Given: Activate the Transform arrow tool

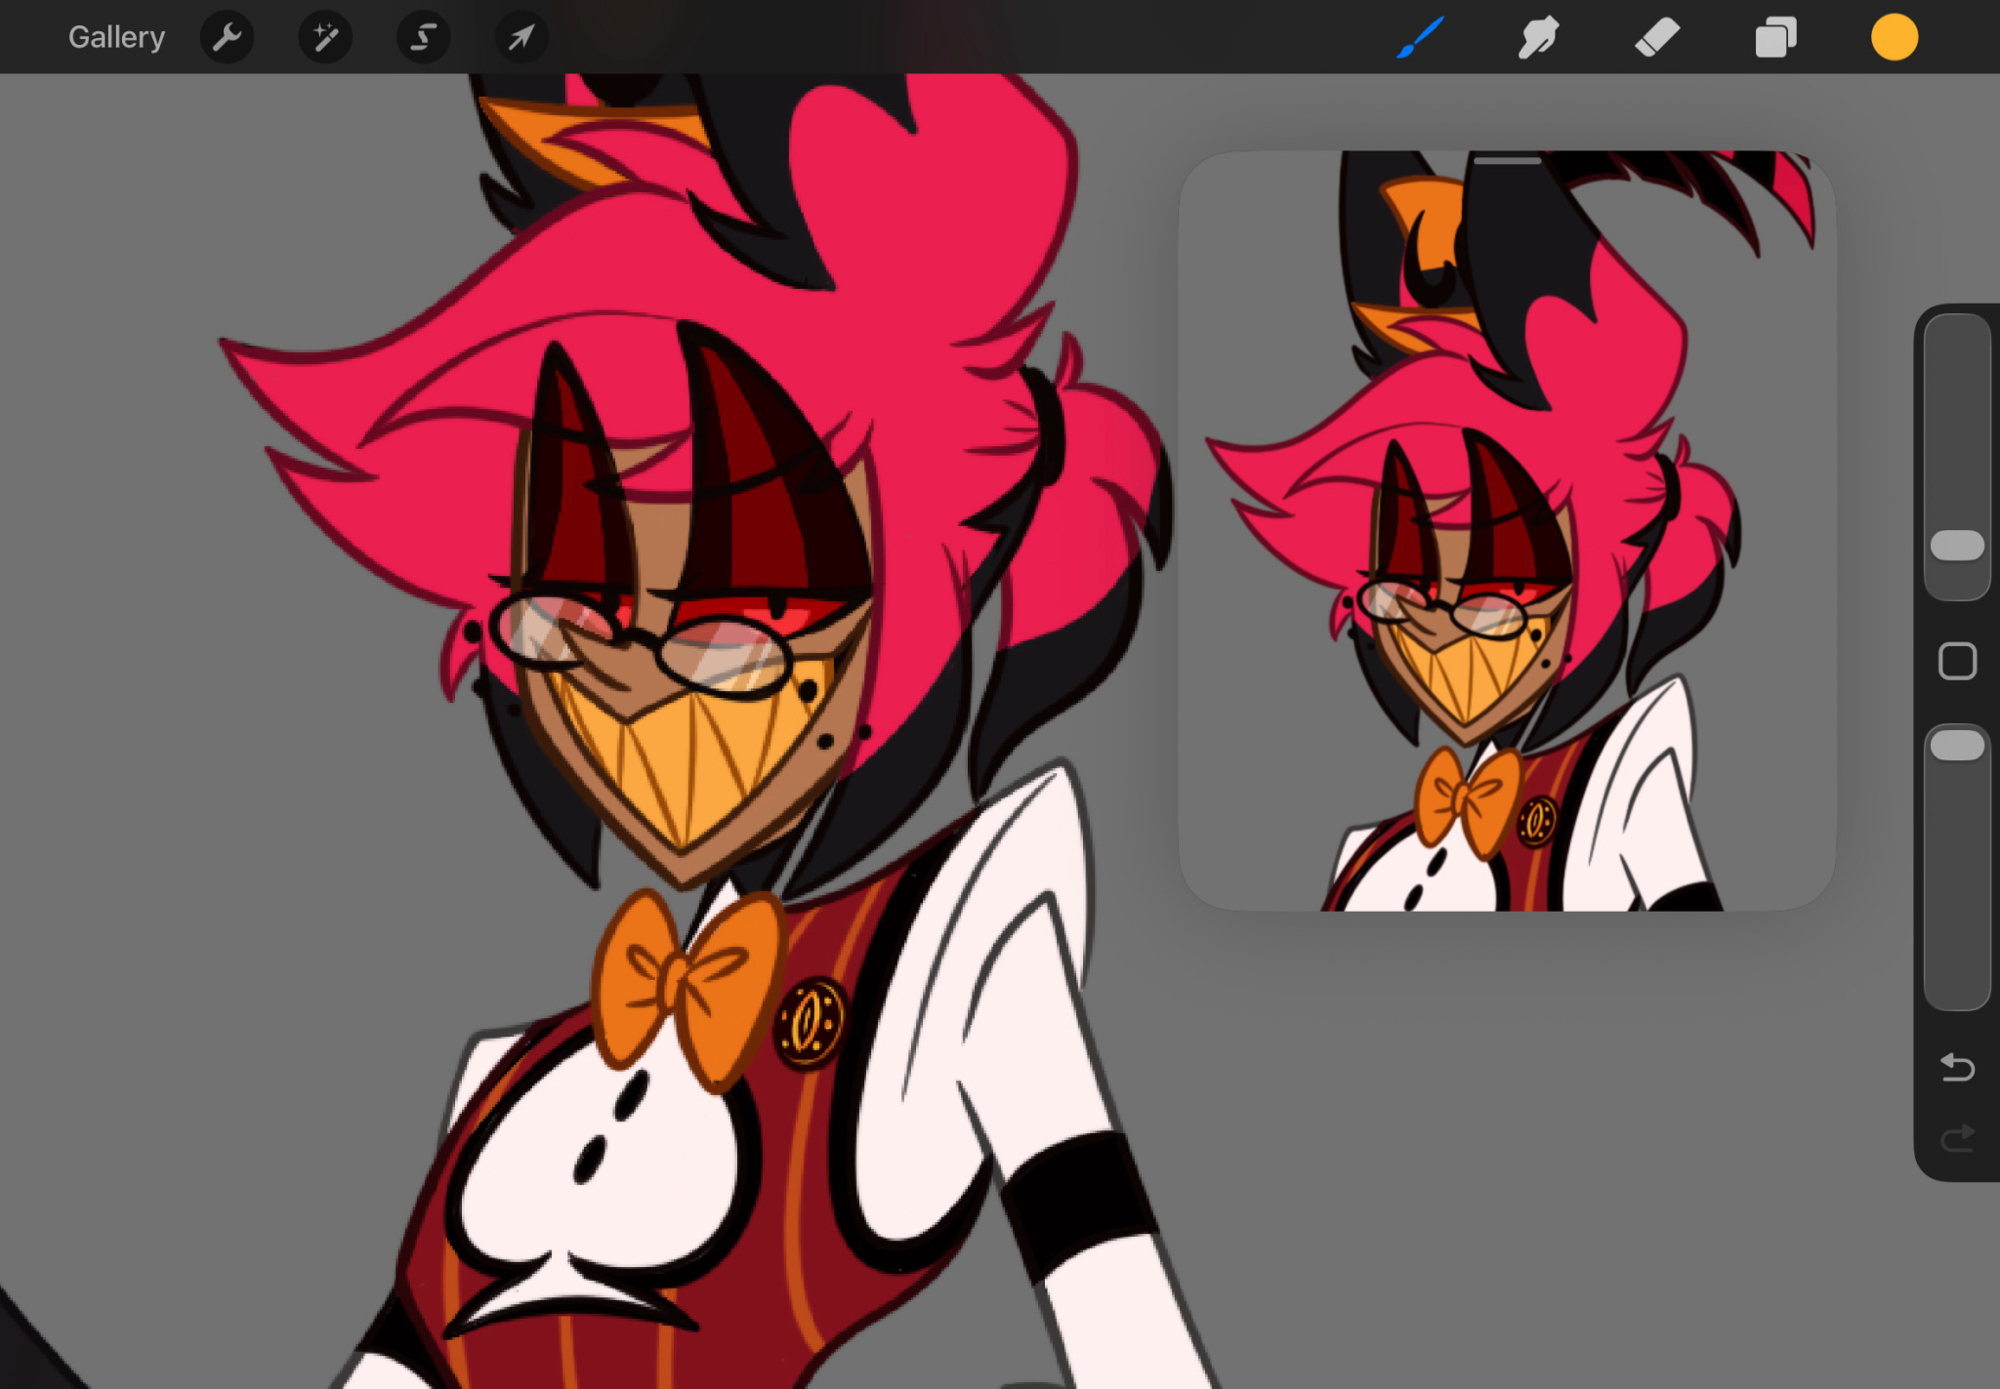Looking at the screenshot, I should 521,38.
